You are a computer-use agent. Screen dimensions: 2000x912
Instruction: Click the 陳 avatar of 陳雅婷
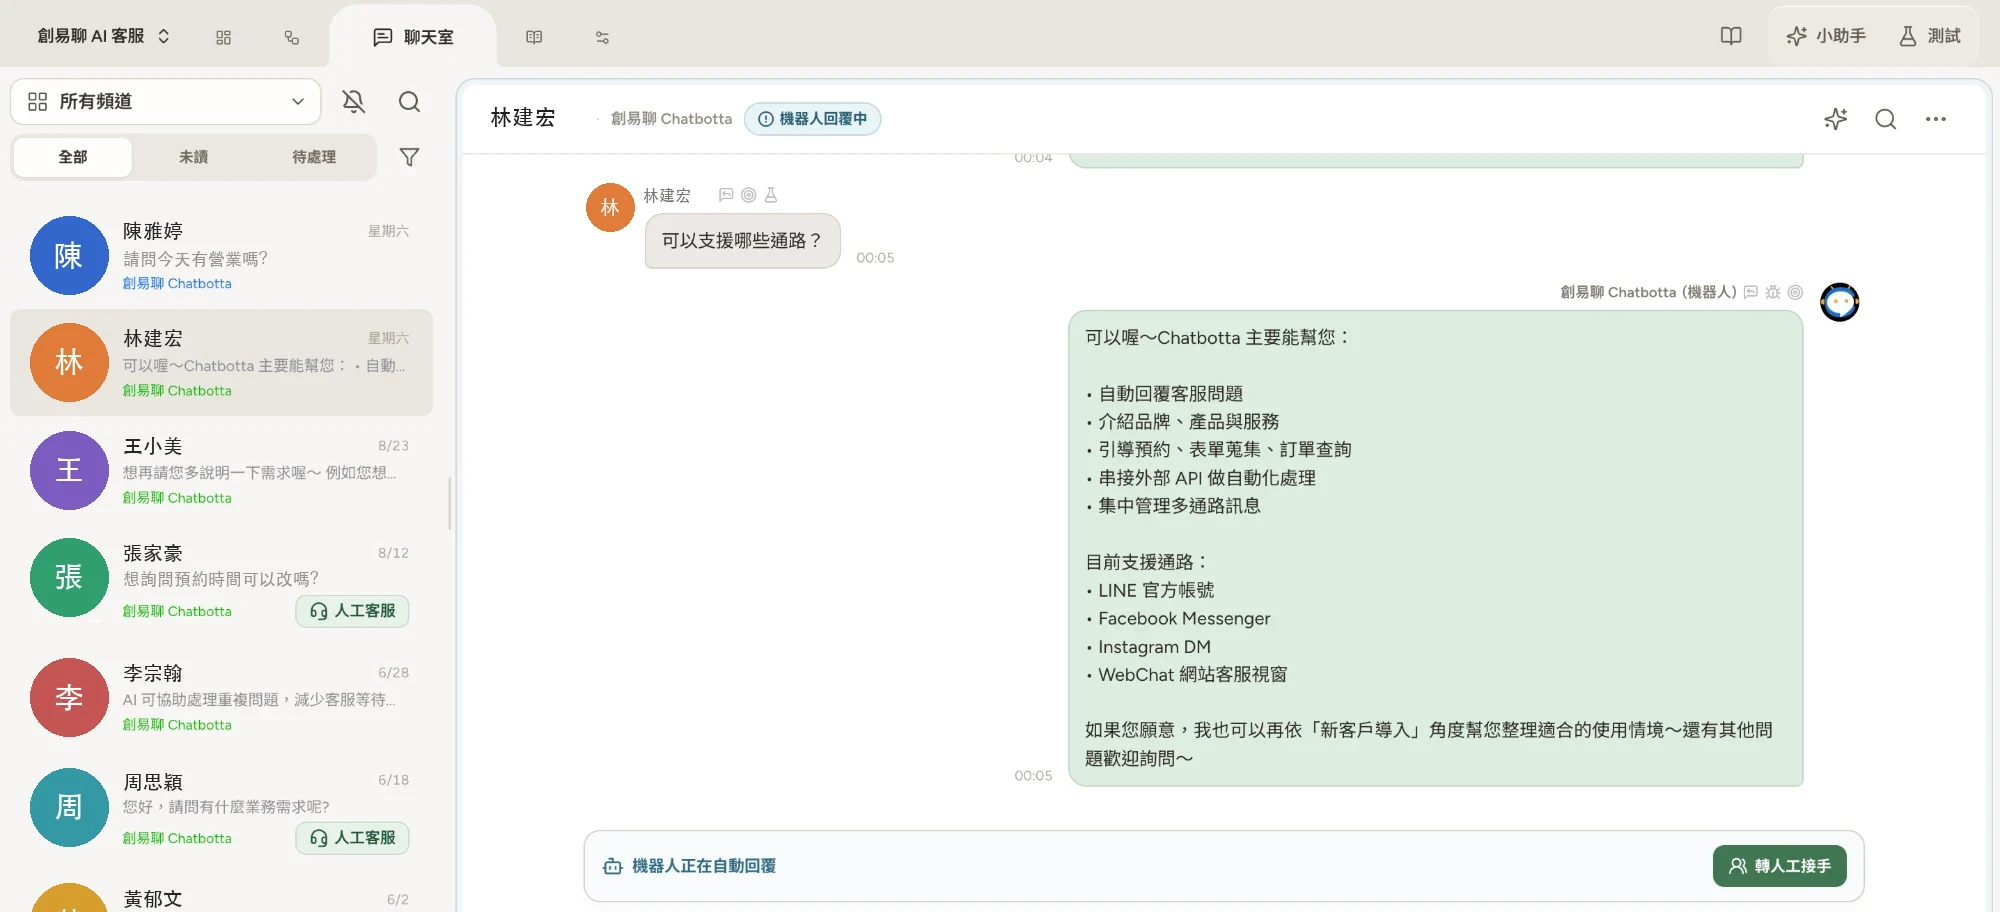point(69,256)
